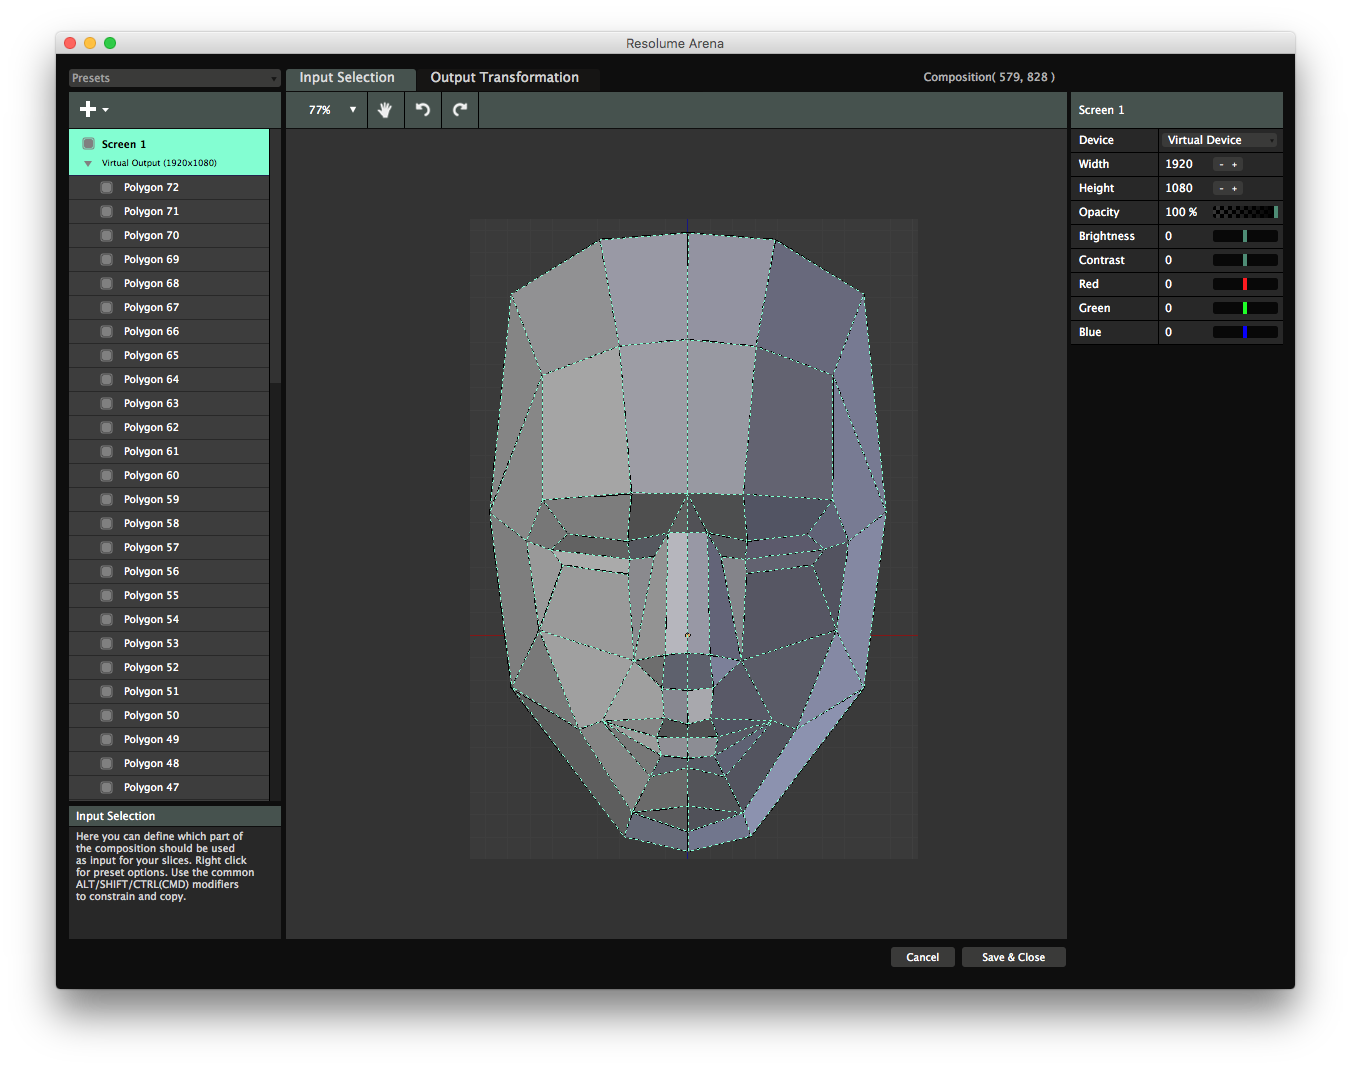Increase Height with the plus stepper

(1235, 189)
